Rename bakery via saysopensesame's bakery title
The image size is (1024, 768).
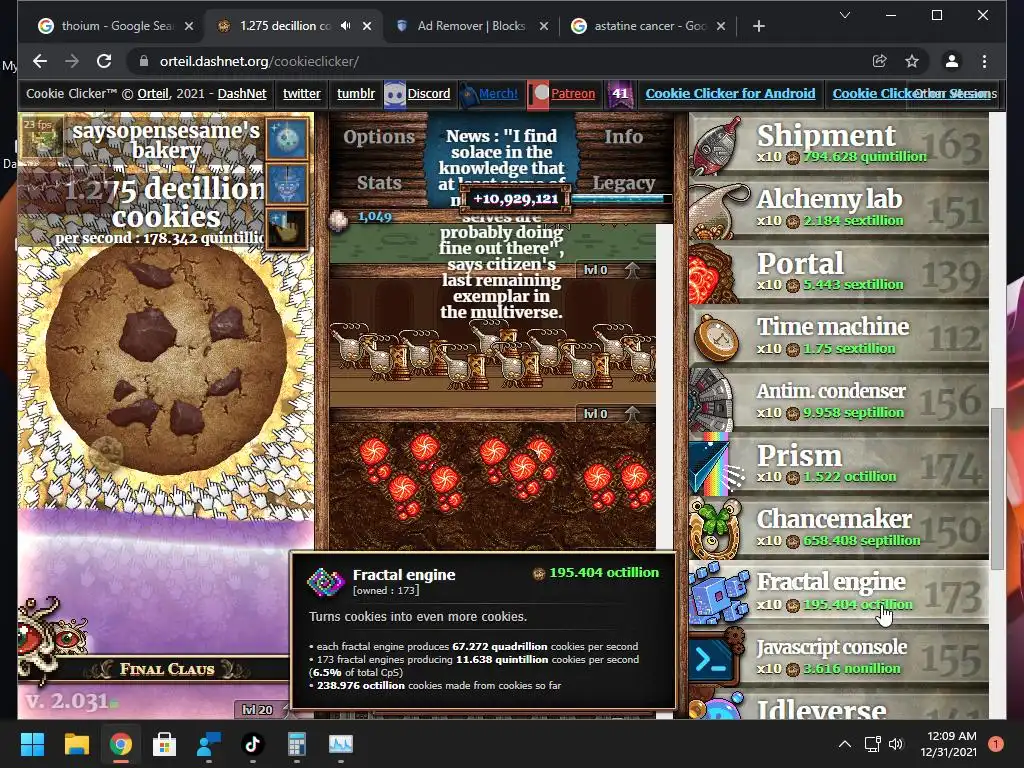click(166, 140)
